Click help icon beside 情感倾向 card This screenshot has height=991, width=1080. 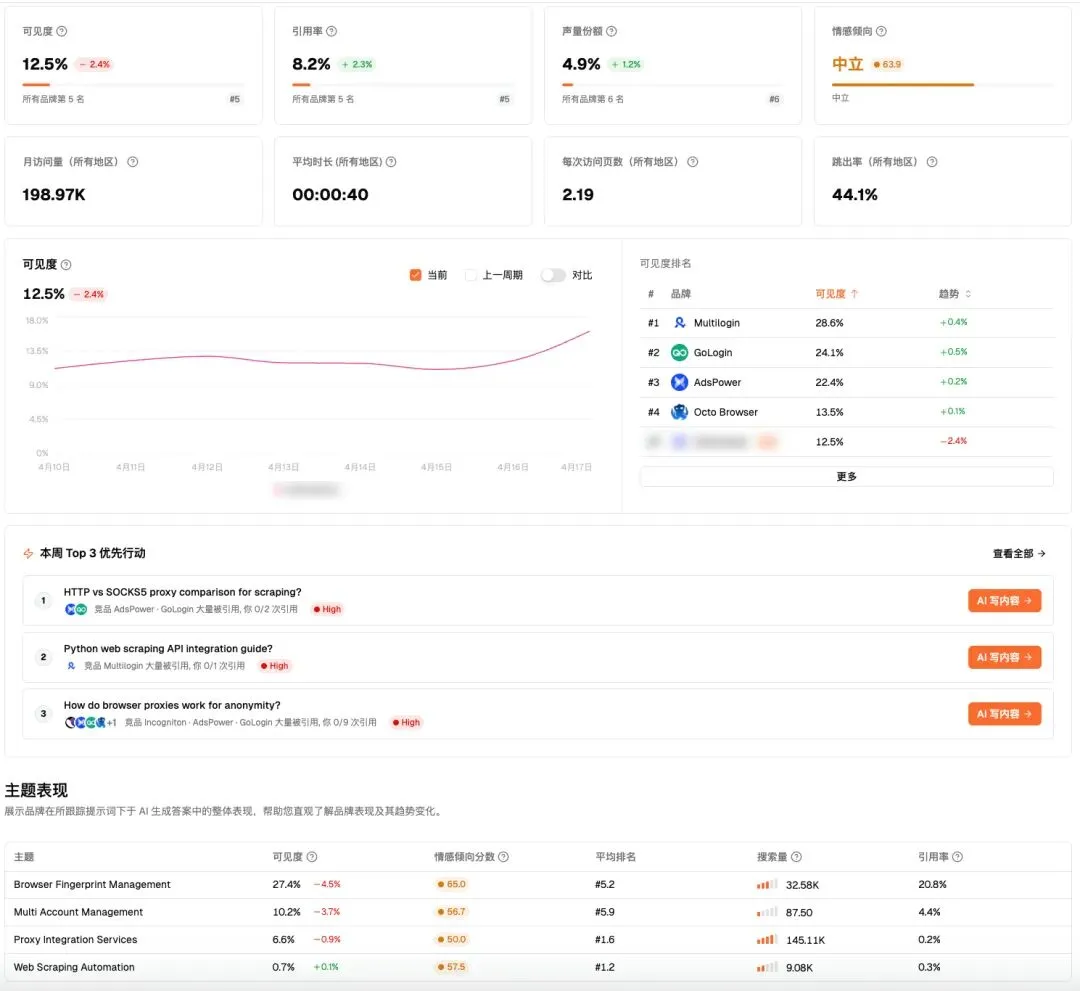(881, 31)
